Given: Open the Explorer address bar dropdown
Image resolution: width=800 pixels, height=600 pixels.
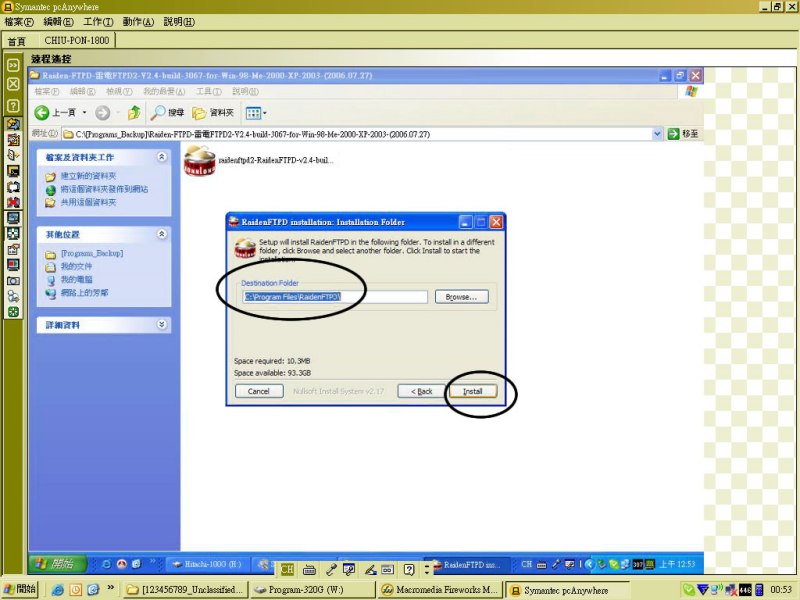Looking at the screenshot, I should 657,134.
